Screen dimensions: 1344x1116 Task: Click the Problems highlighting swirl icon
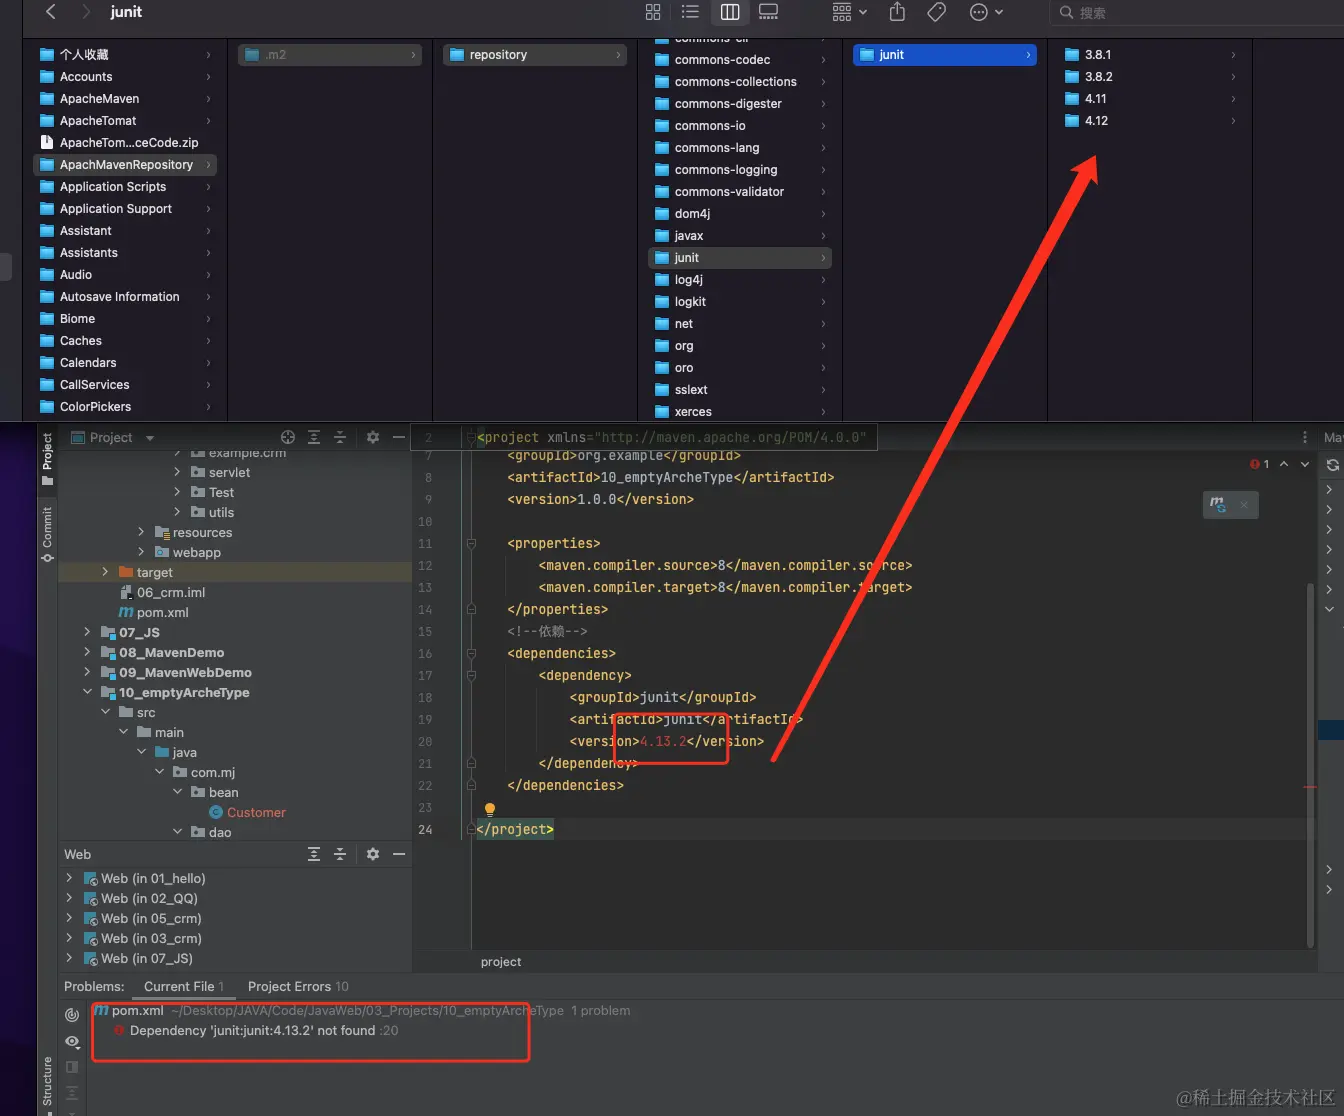(72, 1015)
